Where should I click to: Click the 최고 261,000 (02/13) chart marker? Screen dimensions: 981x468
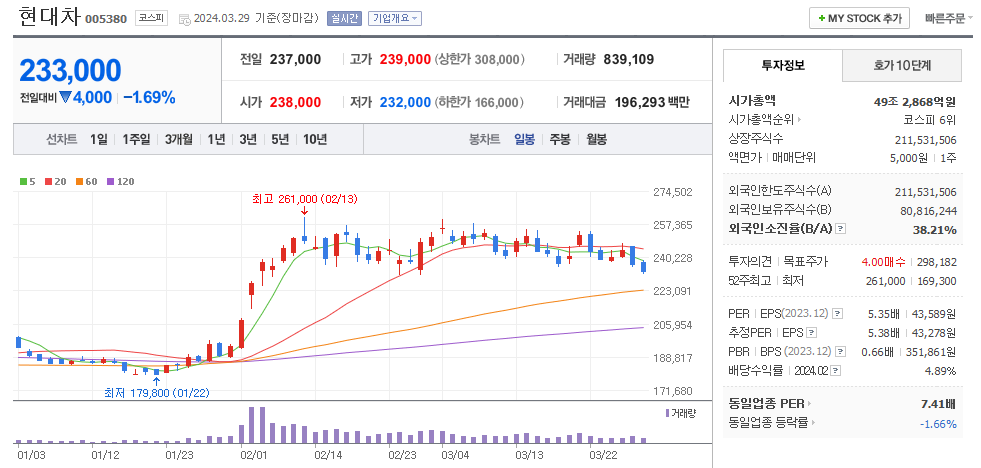[305, 199]
